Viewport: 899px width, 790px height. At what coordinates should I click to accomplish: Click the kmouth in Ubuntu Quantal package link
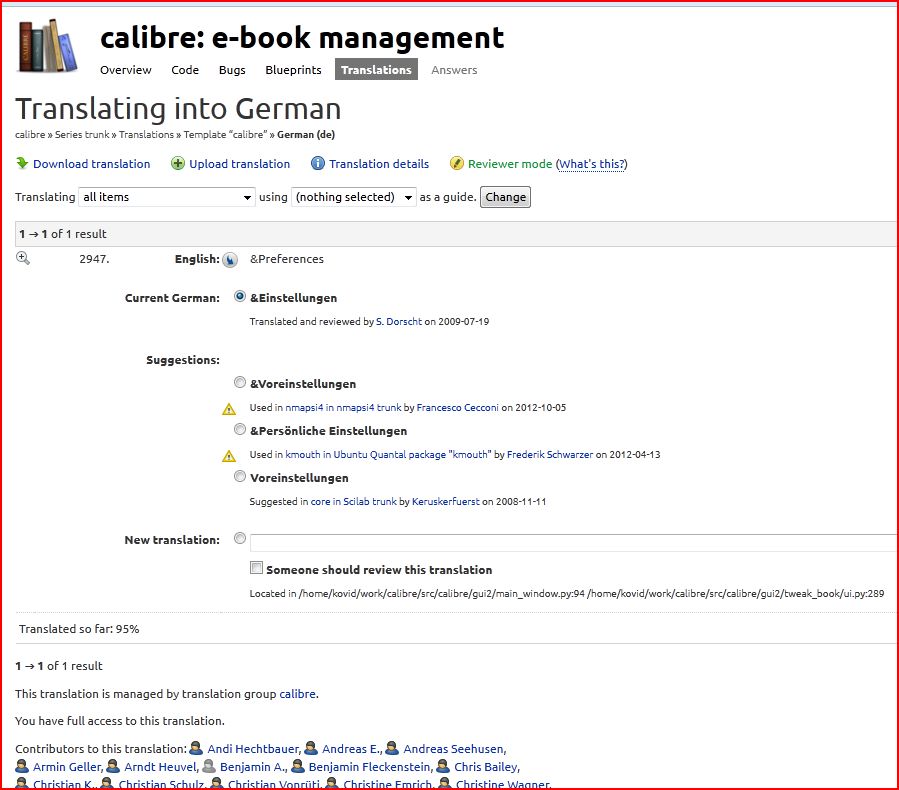[388, 455]
